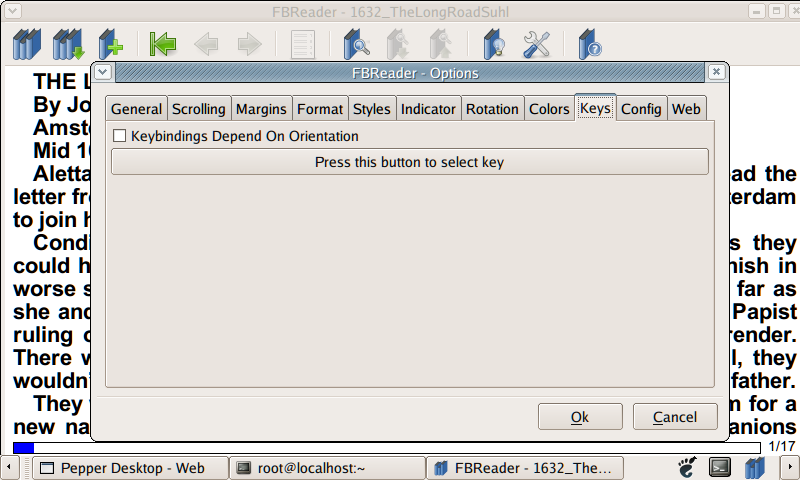The image size is (800, 480).
Task: Click the taskbar right scroll arrow
Action: click(x=790, y=467)
